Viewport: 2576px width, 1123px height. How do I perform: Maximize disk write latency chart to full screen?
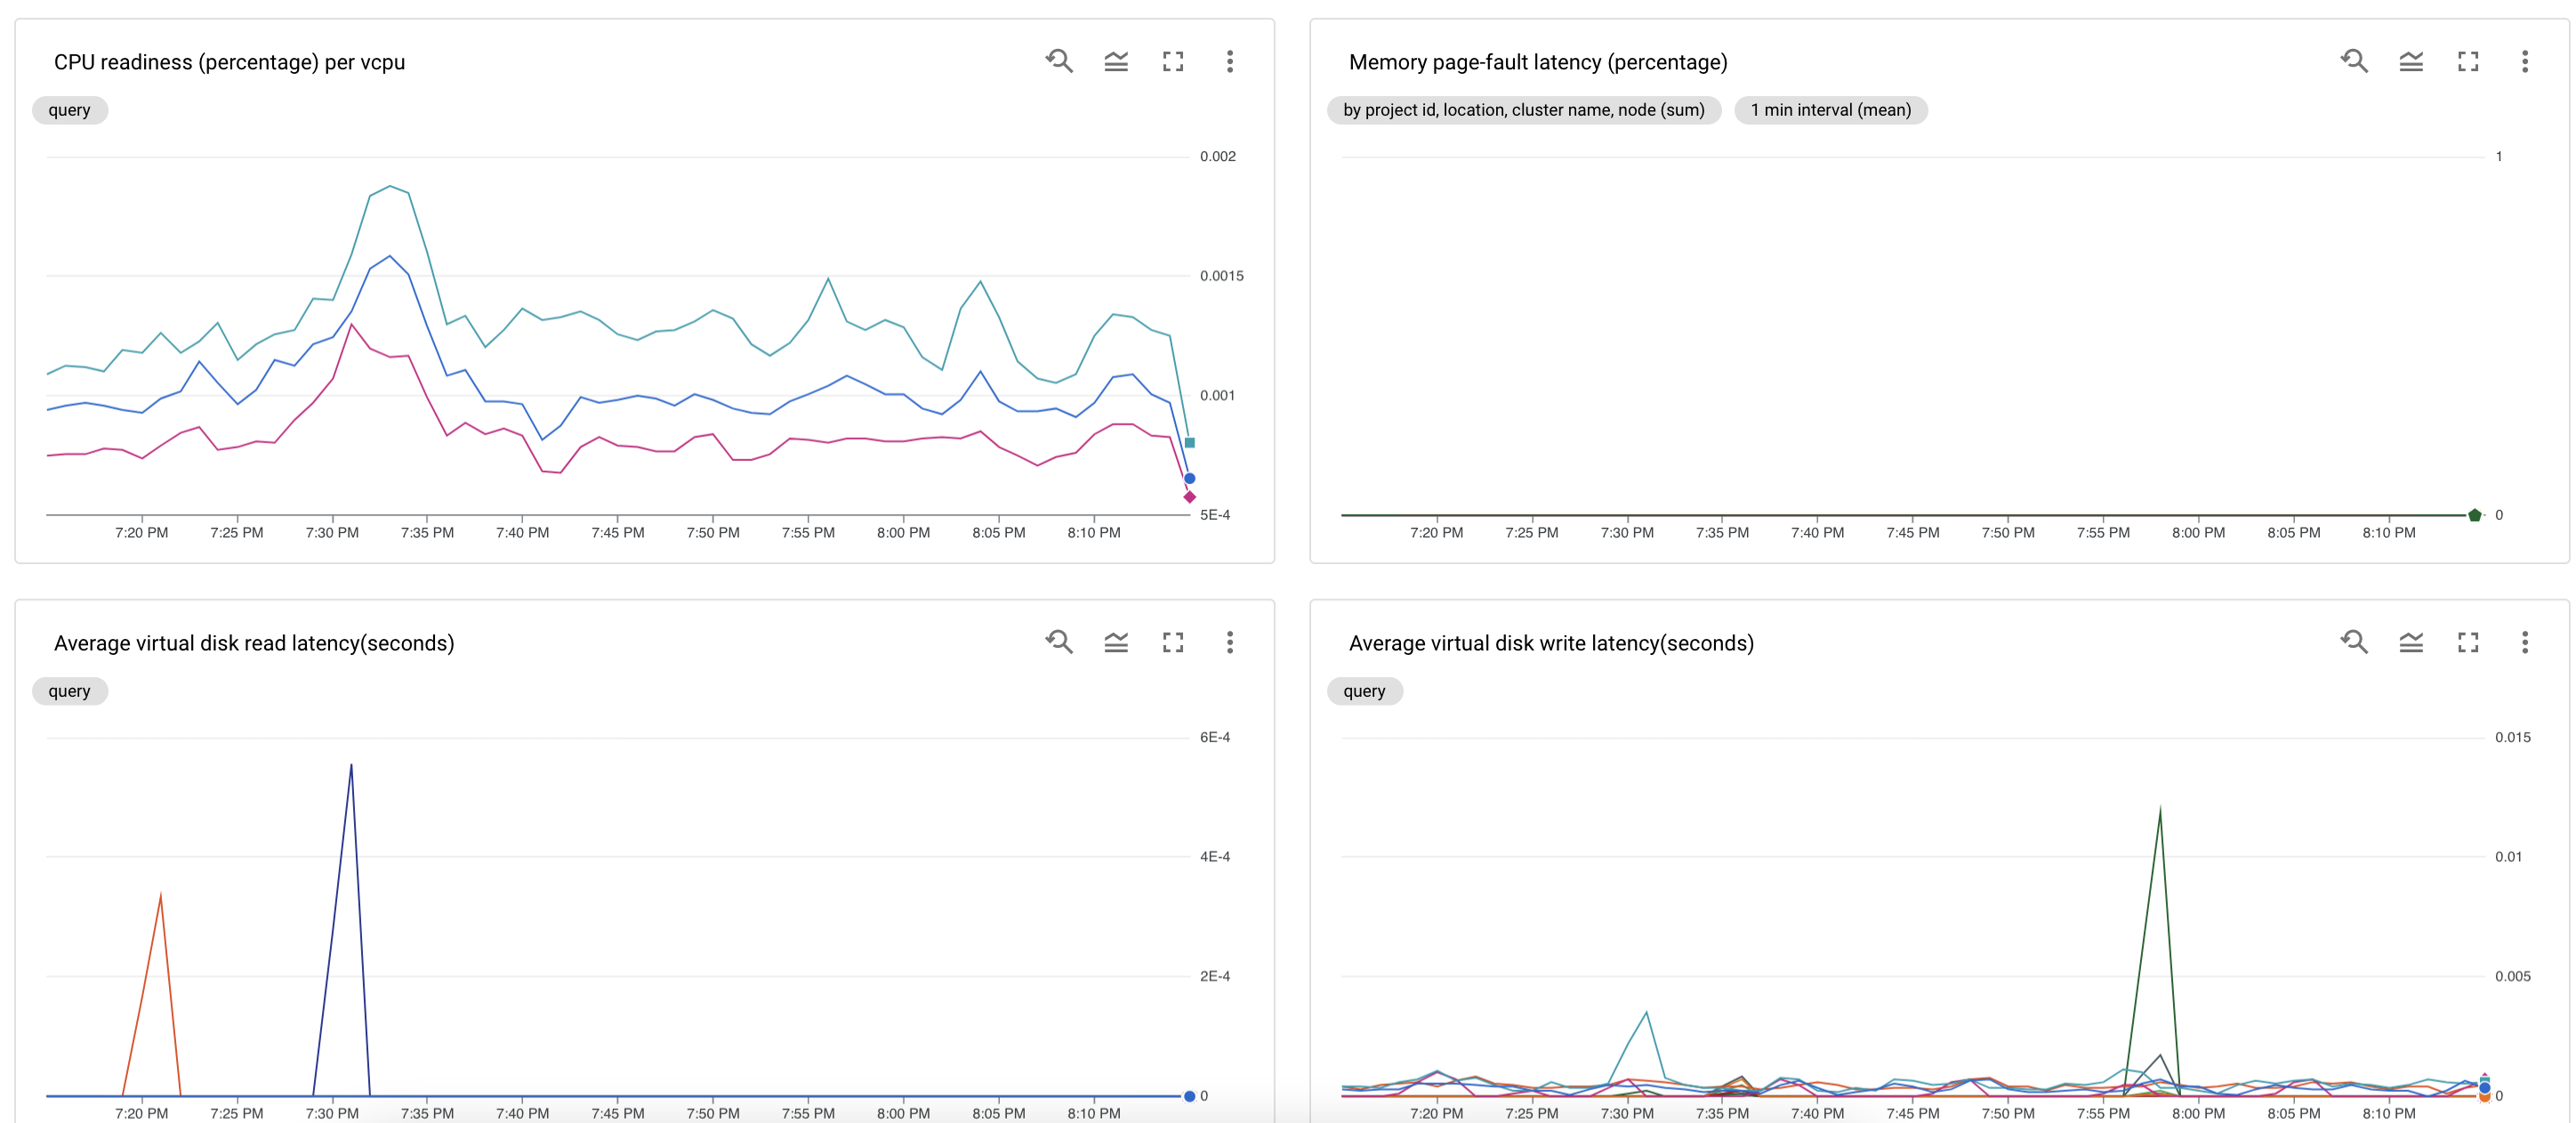pos(2468,643)
